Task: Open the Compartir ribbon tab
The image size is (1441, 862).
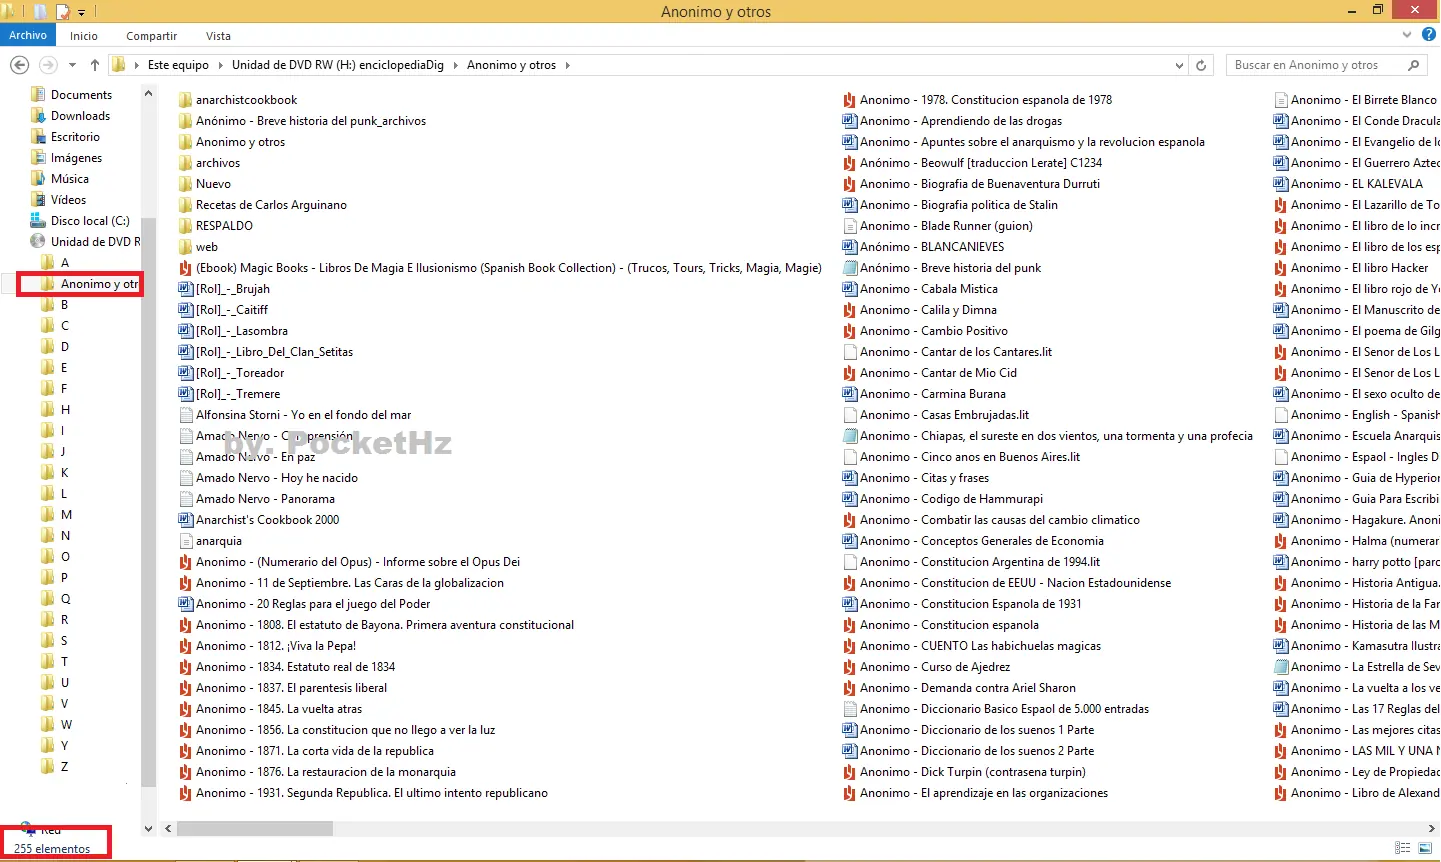Action: click(x=152, y=36)
